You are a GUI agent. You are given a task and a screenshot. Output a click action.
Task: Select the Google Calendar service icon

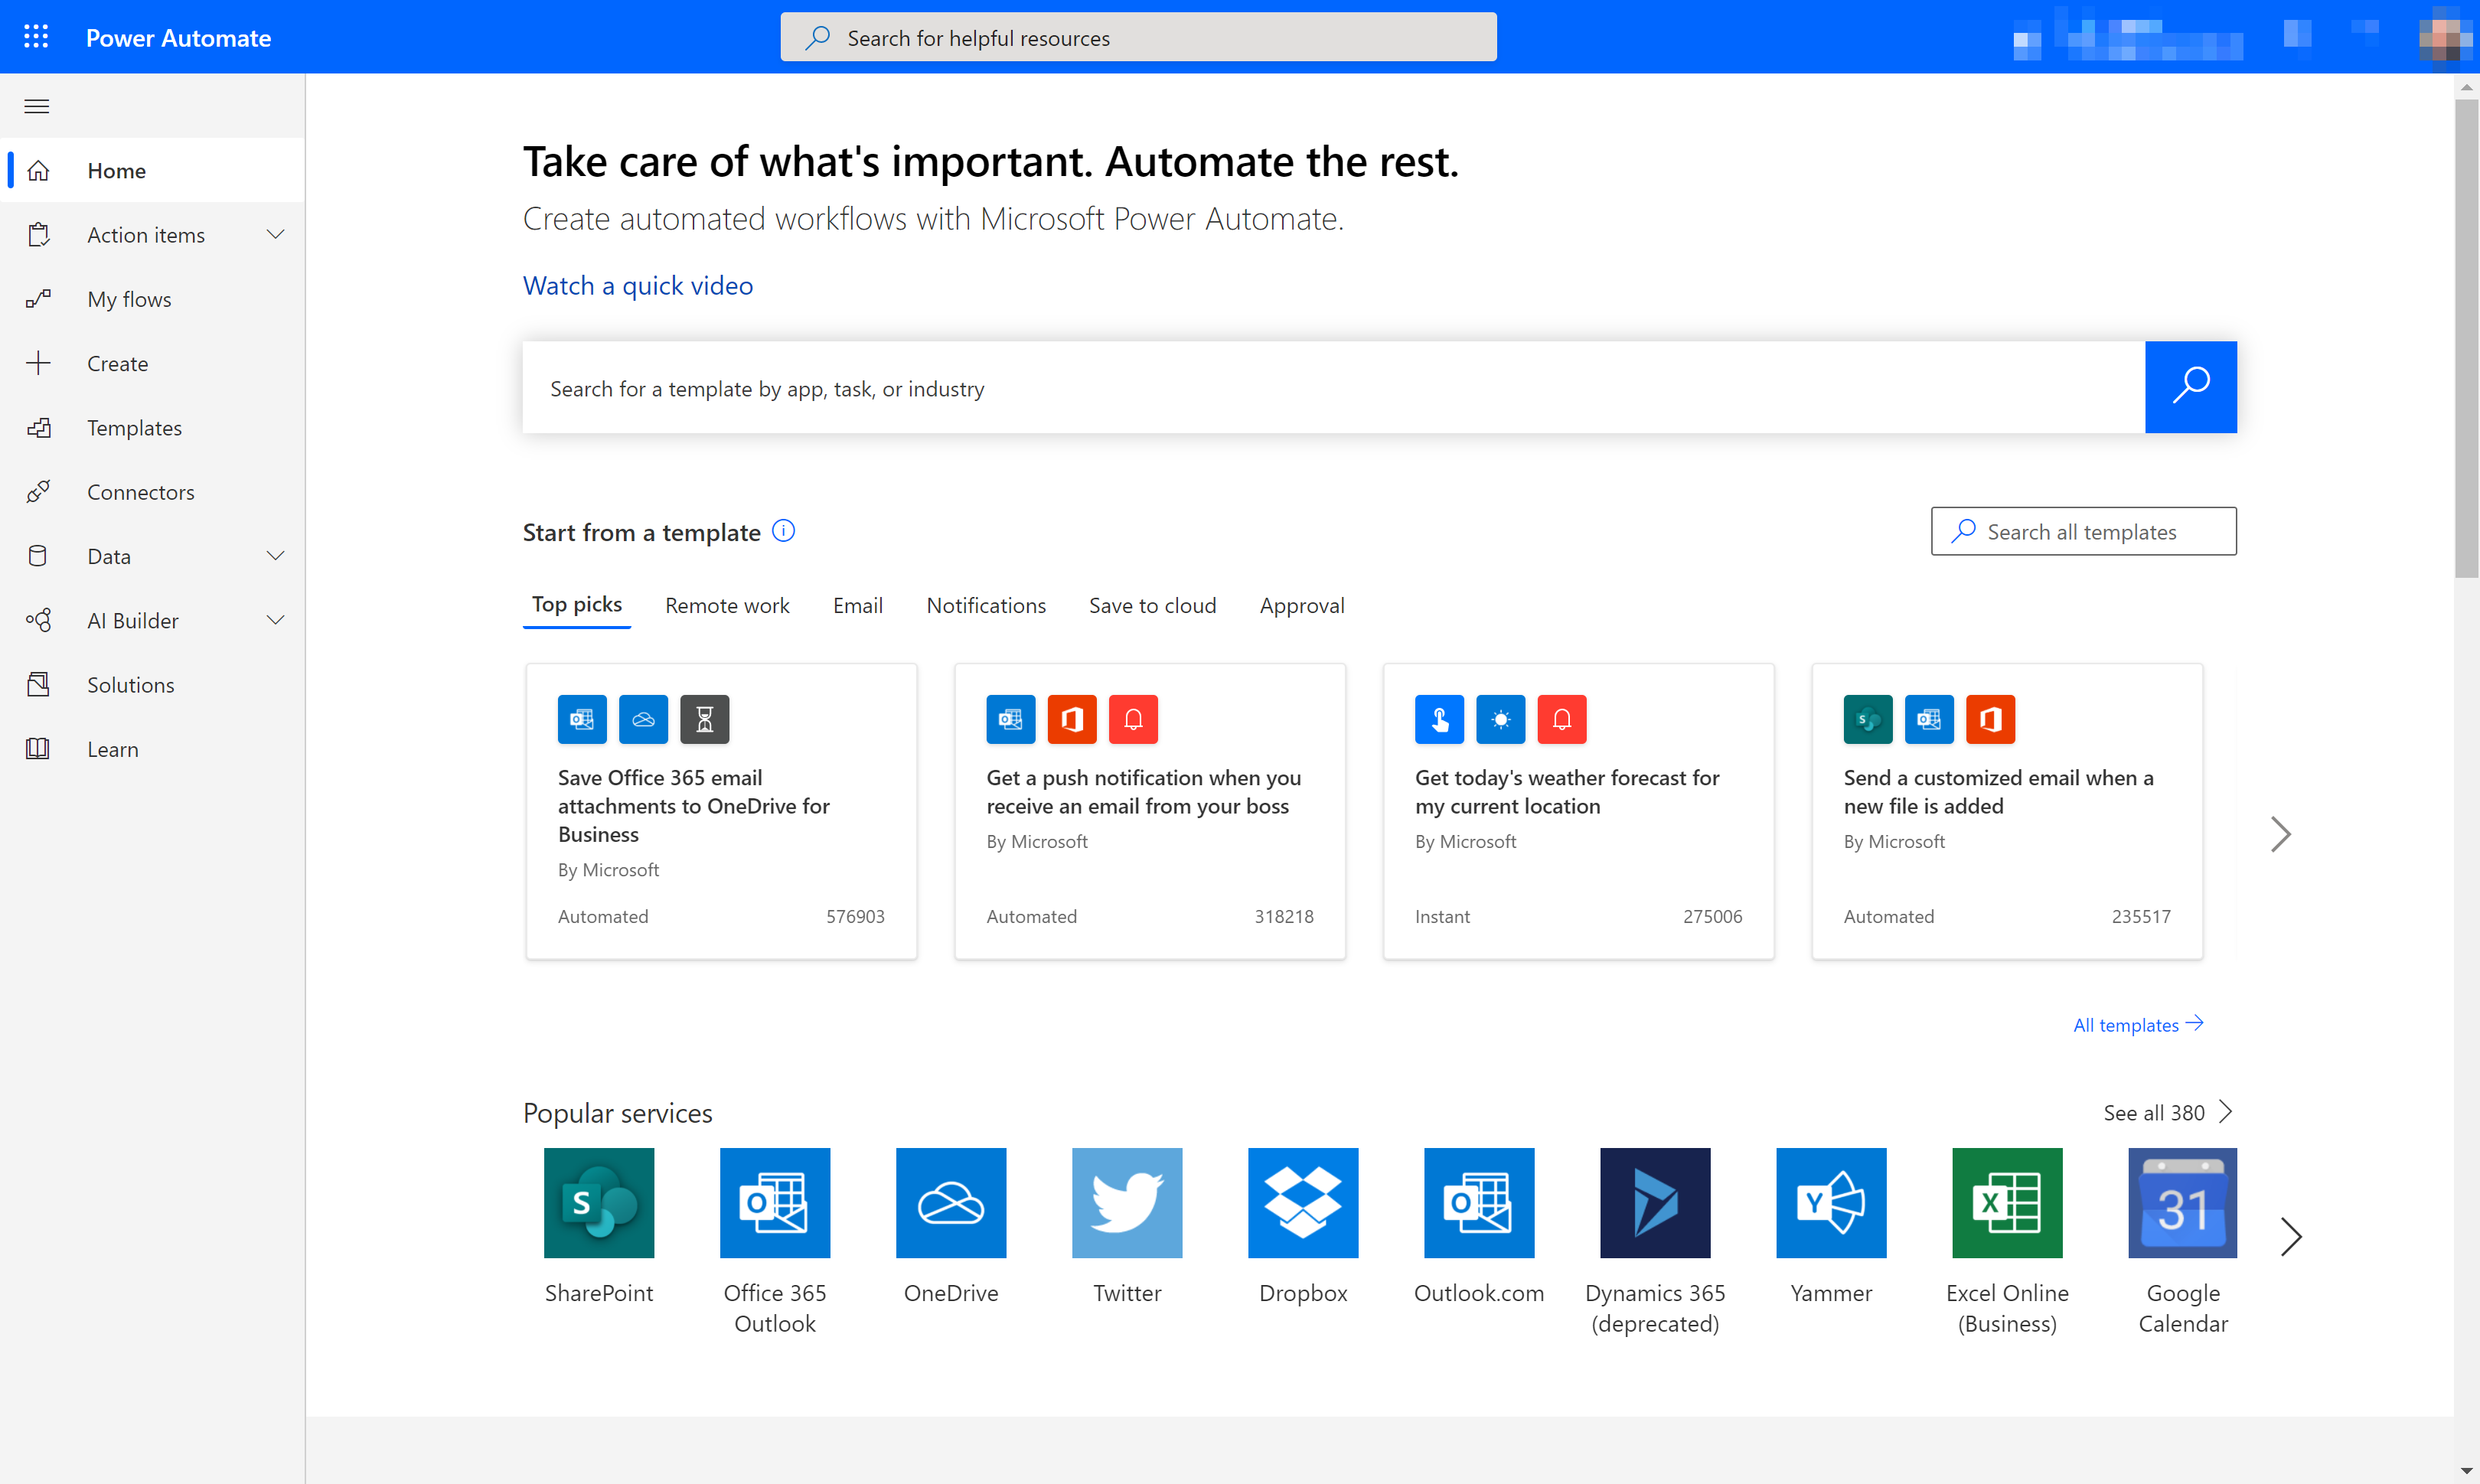pyautogui.click(x=2183, y=1202)
